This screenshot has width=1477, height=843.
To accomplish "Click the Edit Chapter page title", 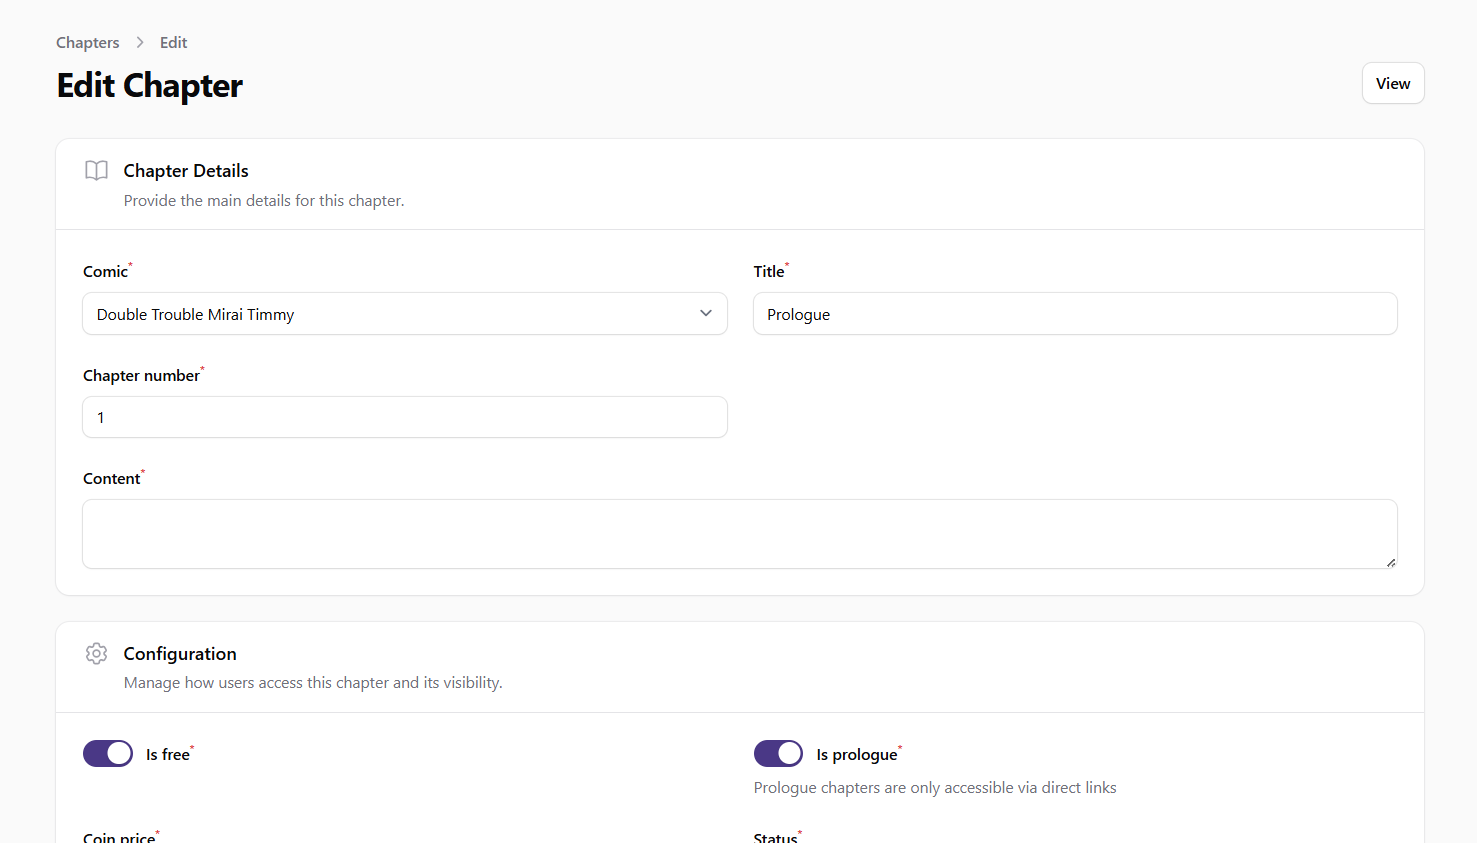I will (150, 86).
